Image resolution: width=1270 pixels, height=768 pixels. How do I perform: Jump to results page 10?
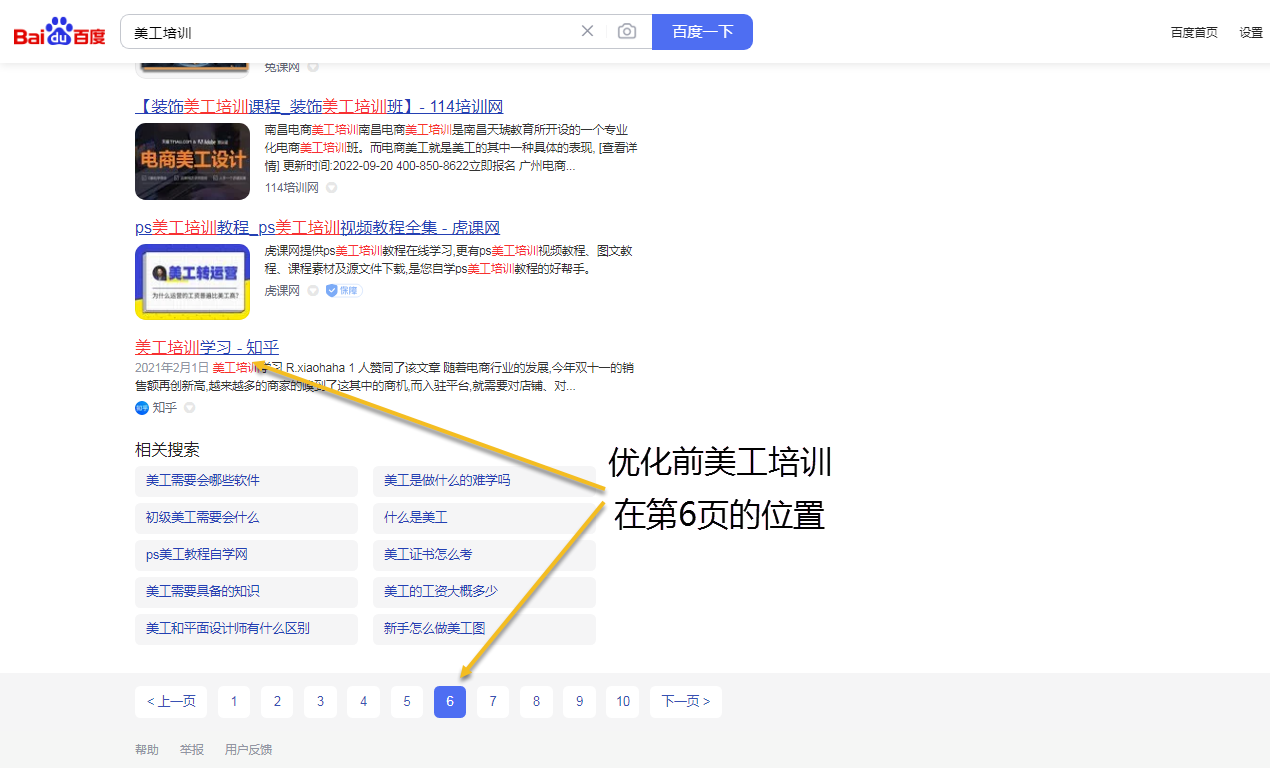(622, 701)
